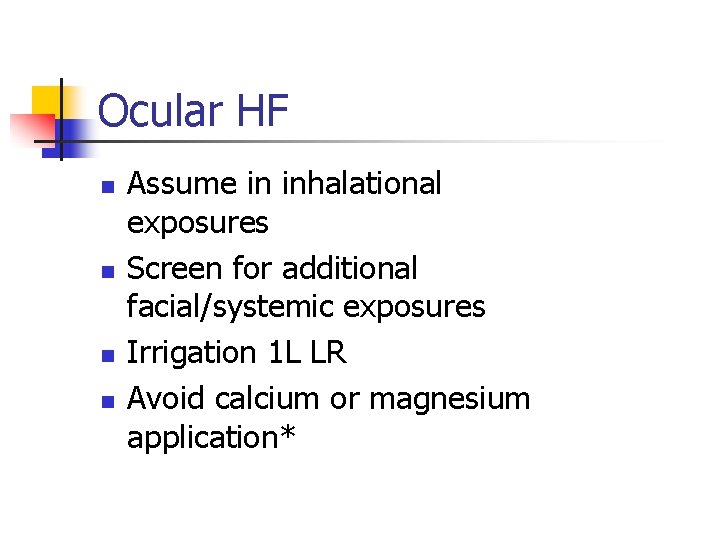Click the word "exposures" under first bullet
This screenshot has height=540, width=720.
tap(197, 223)
